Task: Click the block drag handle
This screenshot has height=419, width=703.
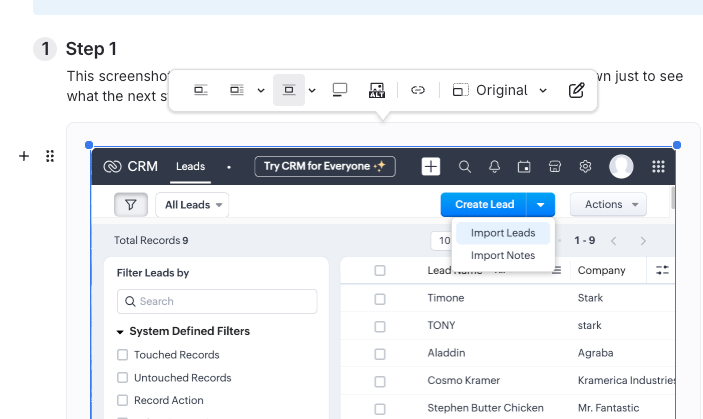Action: pyautogui.click(x=50, y=156)
